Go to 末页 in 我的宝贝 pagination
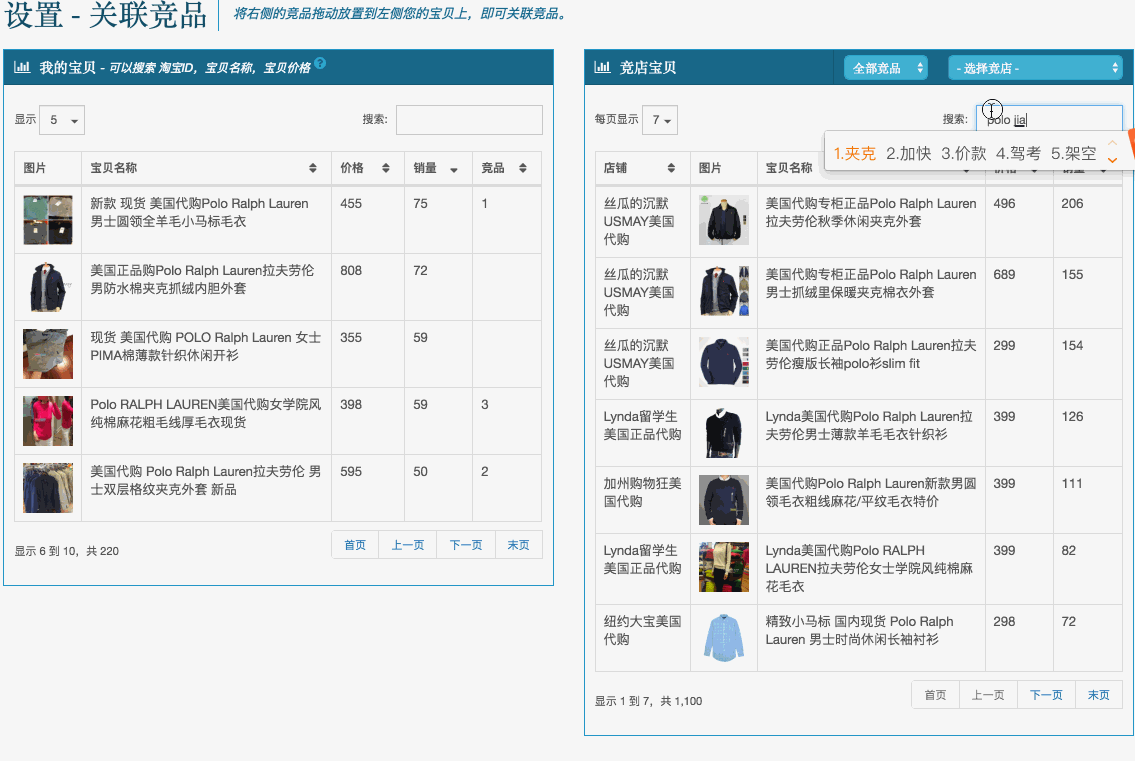Image resolution: width=1135 pixels, height=761 pixels. pyautogui.click(x=518, y=545)
